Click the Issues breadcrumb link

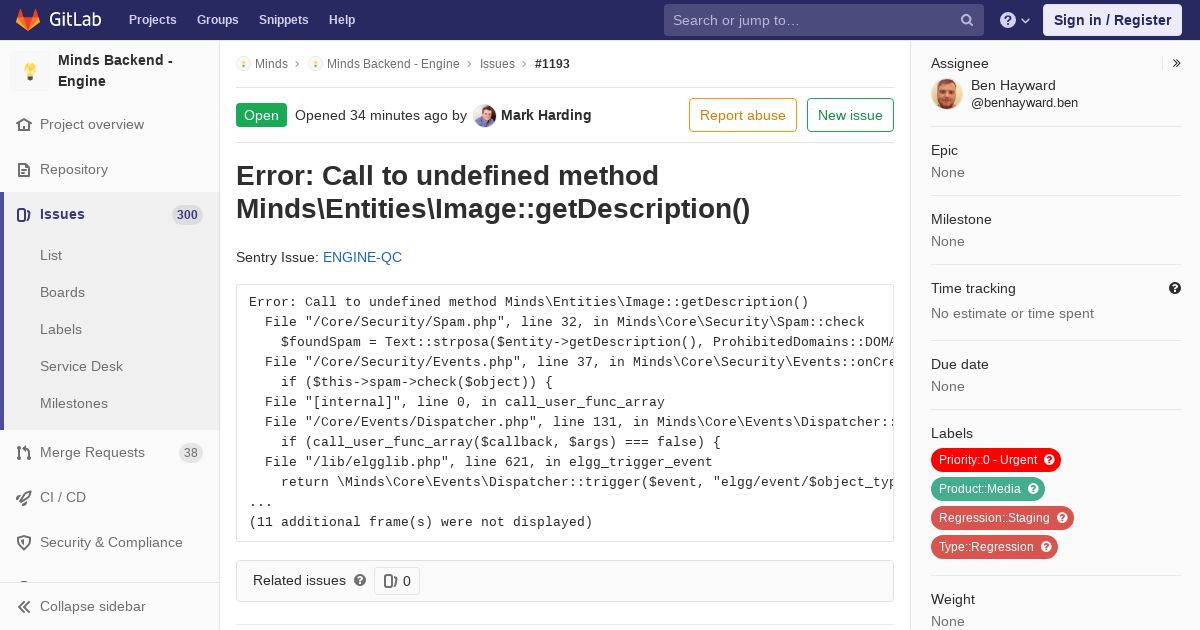(497, 64)
